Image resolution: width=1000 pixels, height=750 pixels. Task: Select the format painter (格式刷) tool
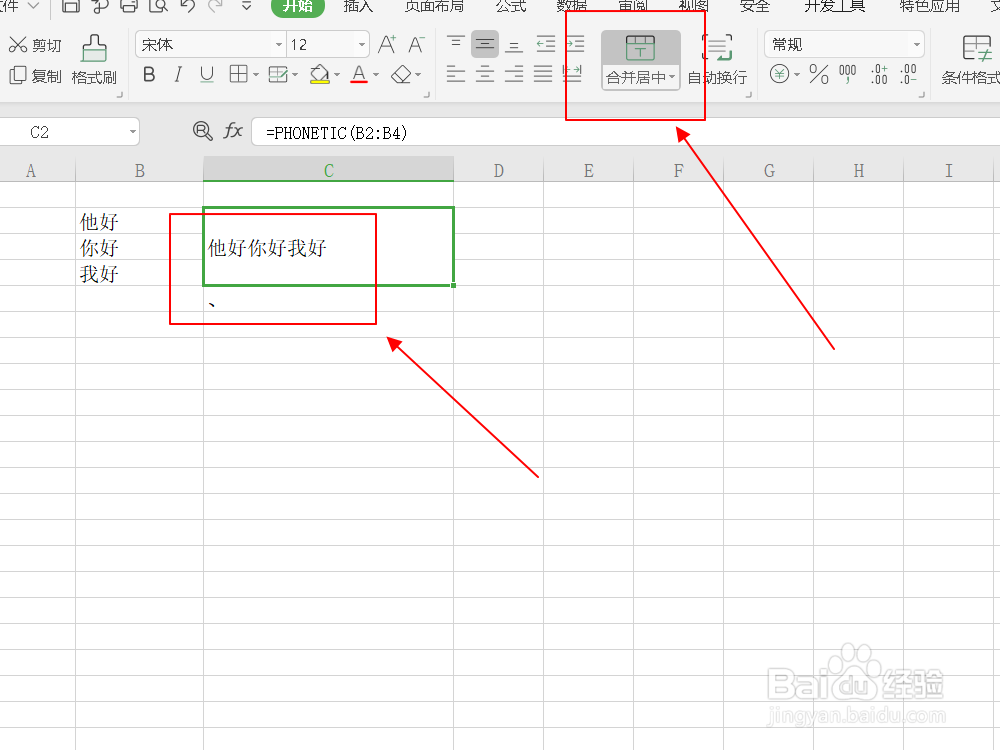coord(94,60)
